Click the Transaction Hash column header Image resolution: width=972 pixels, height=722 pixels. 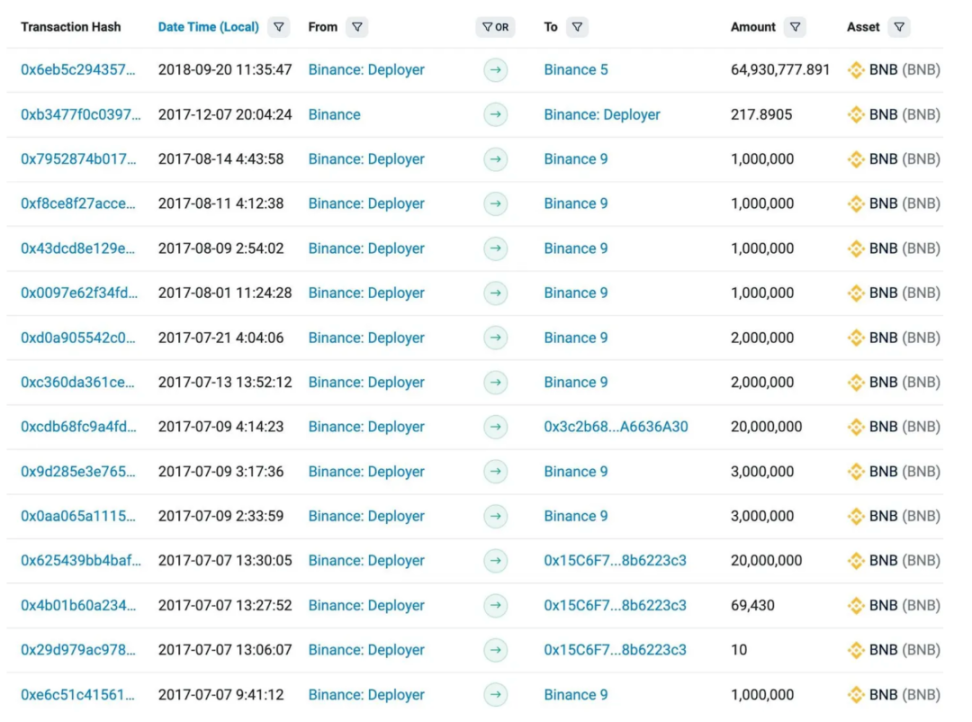[x=71, y=27]
